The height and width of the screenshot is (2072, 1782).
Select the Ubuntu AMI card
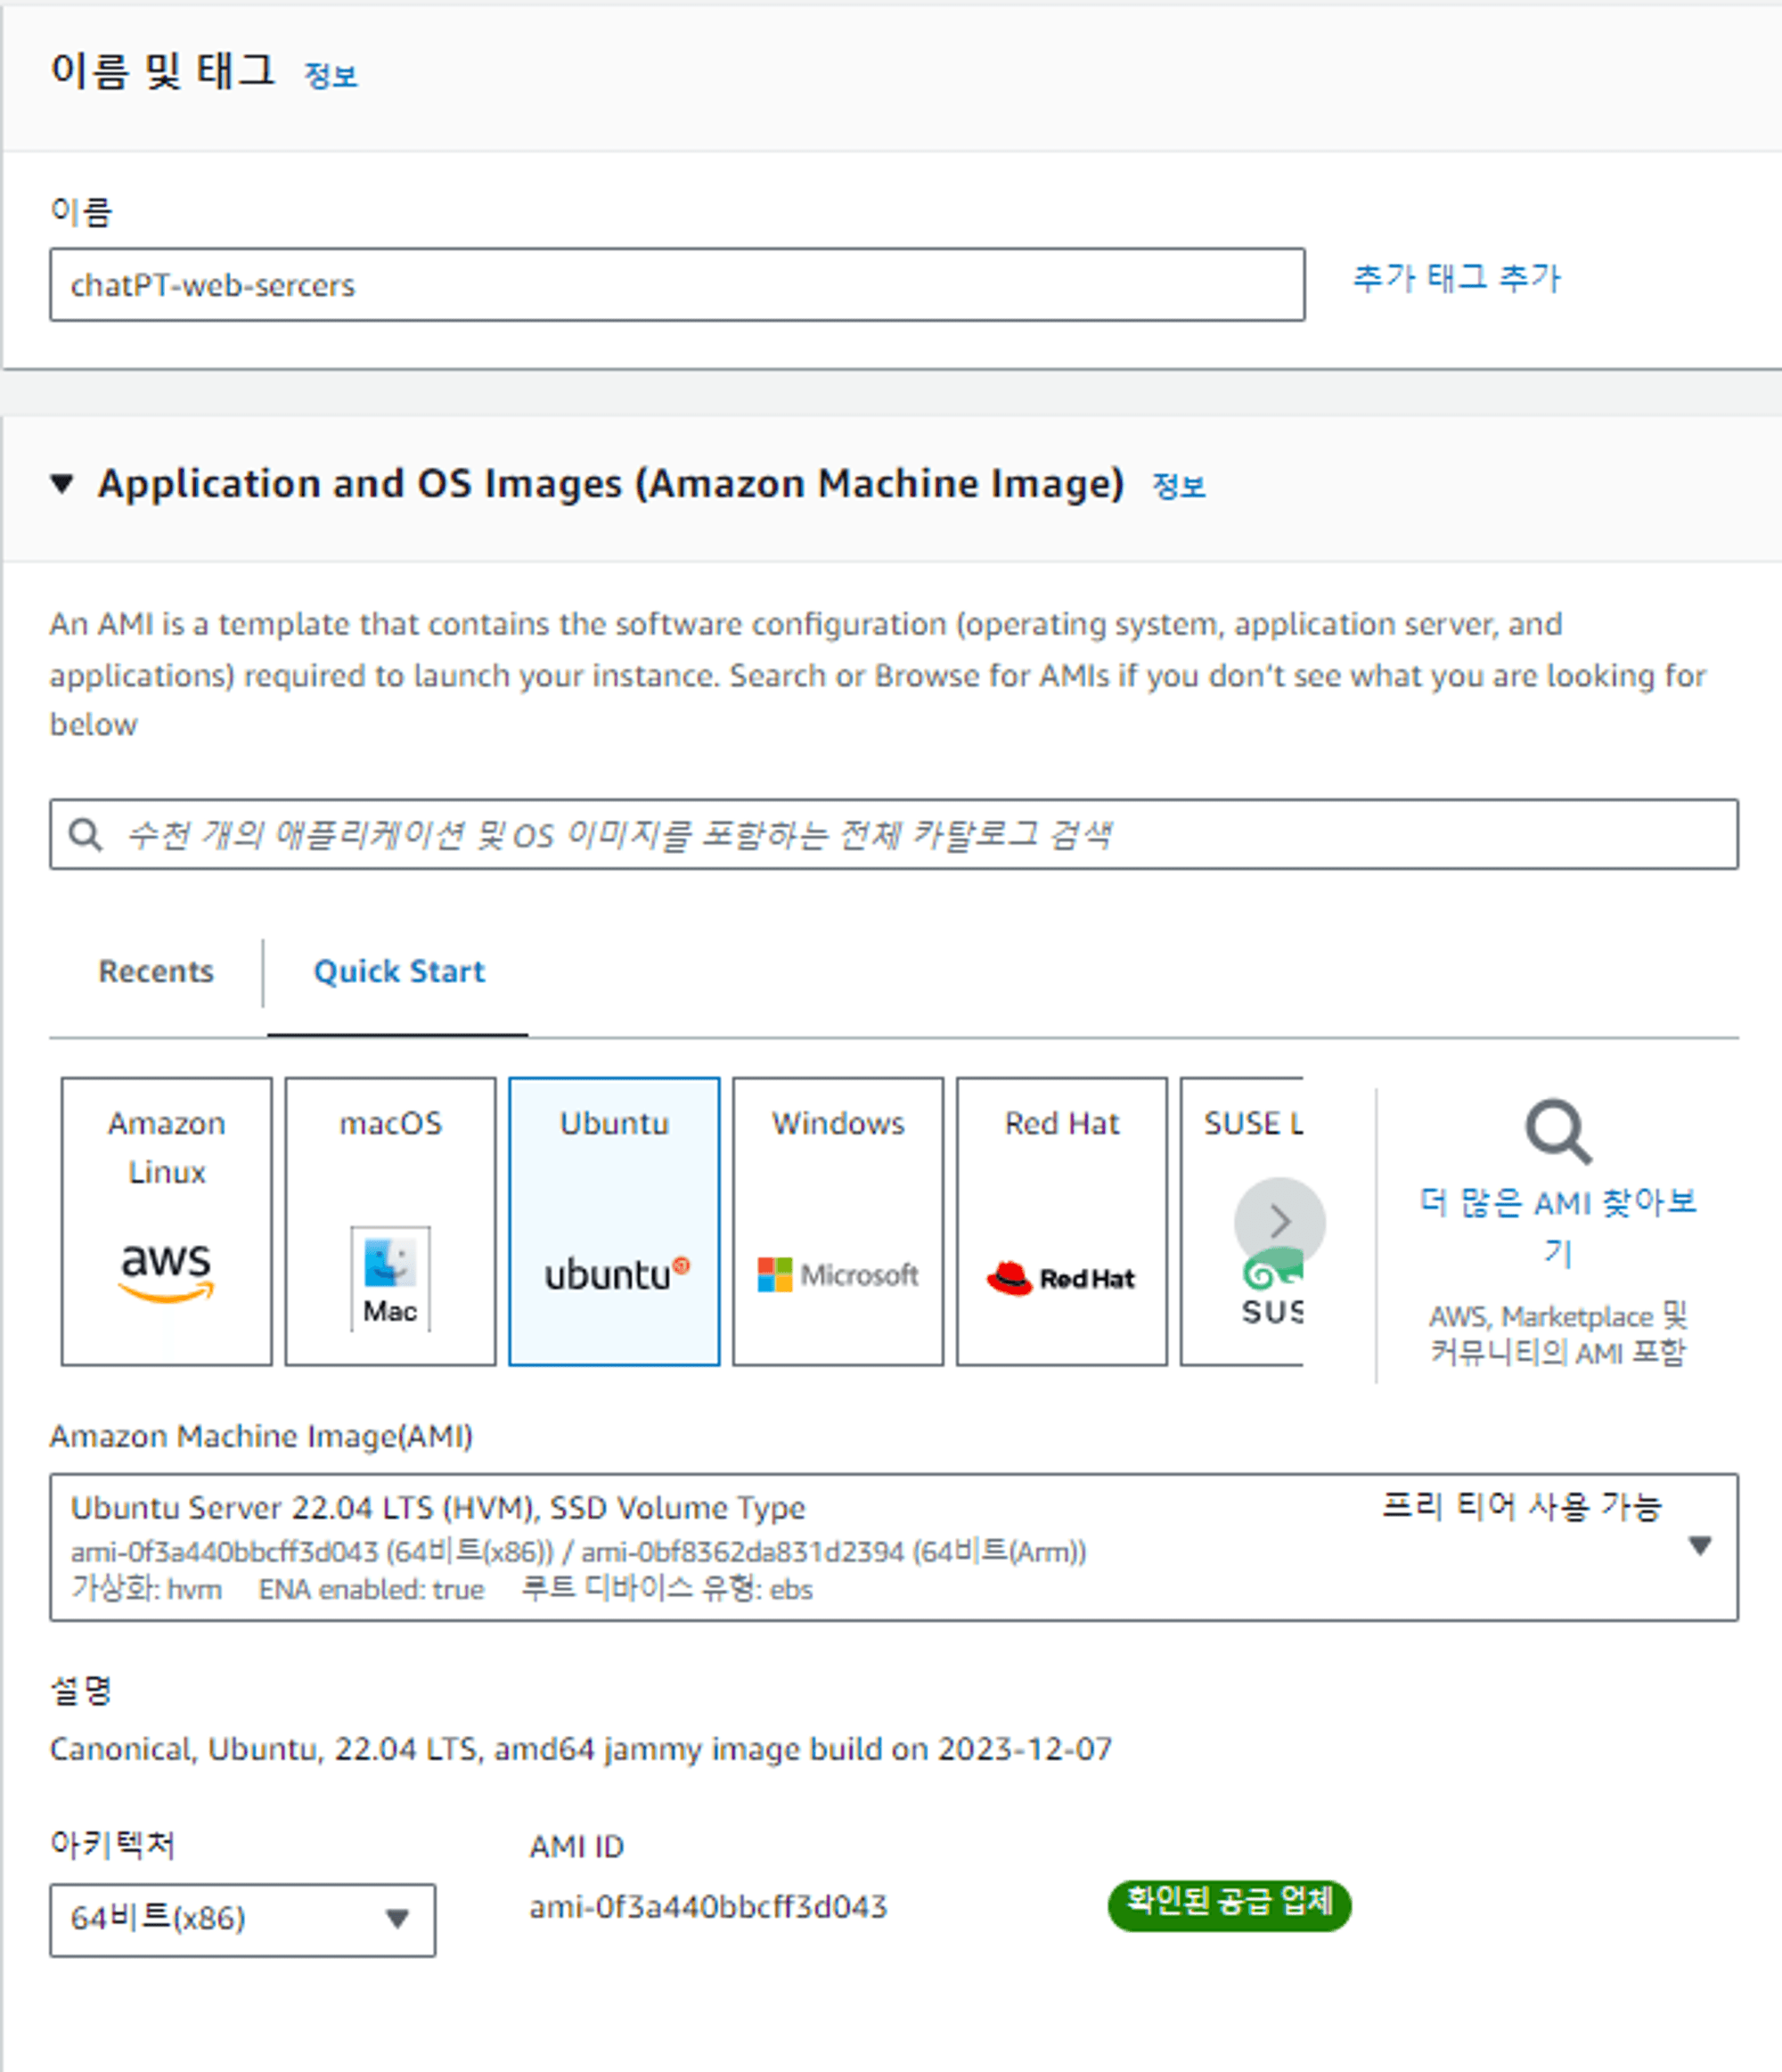point(614,1221)
